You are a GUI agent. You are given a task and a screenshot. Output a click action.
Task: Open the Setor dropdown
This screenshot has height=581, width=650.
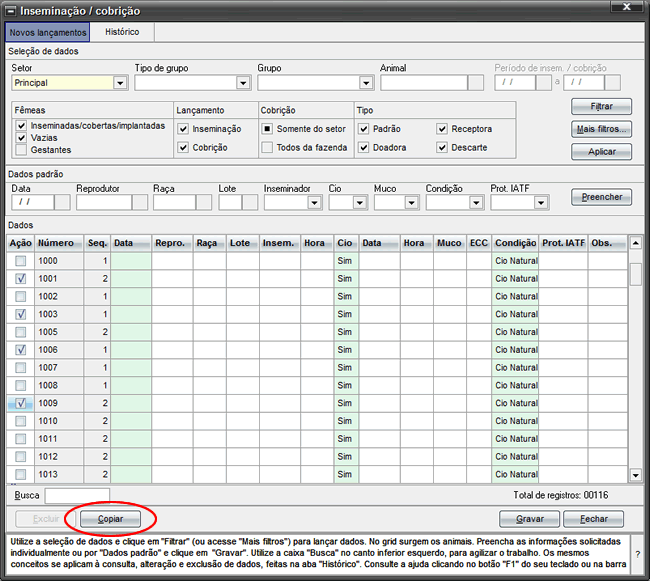click(120, 83)
